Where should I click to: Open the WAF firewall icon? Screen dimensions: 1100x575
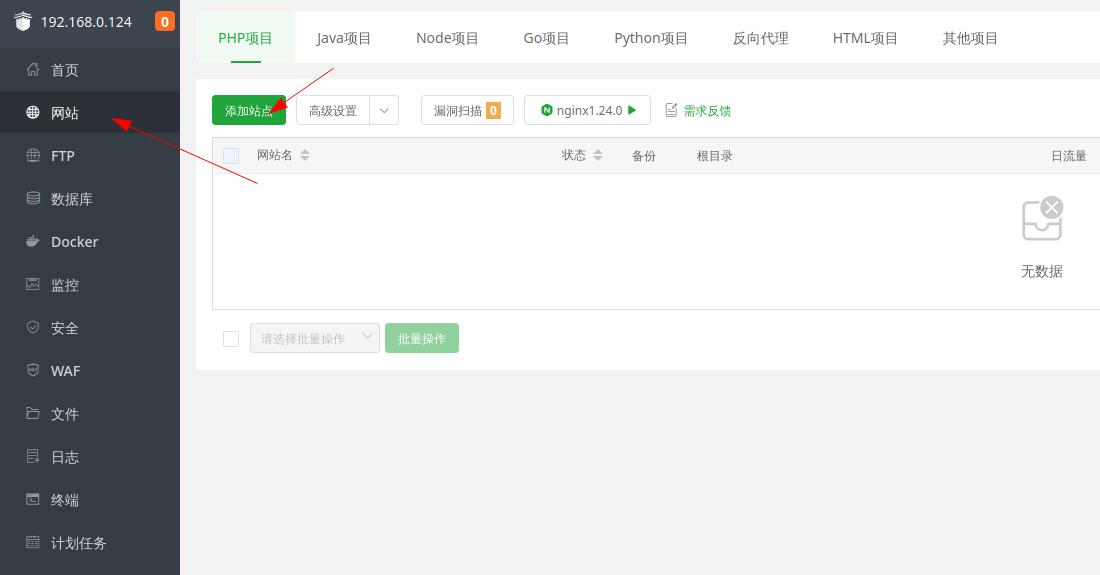[x=33, y=371]
